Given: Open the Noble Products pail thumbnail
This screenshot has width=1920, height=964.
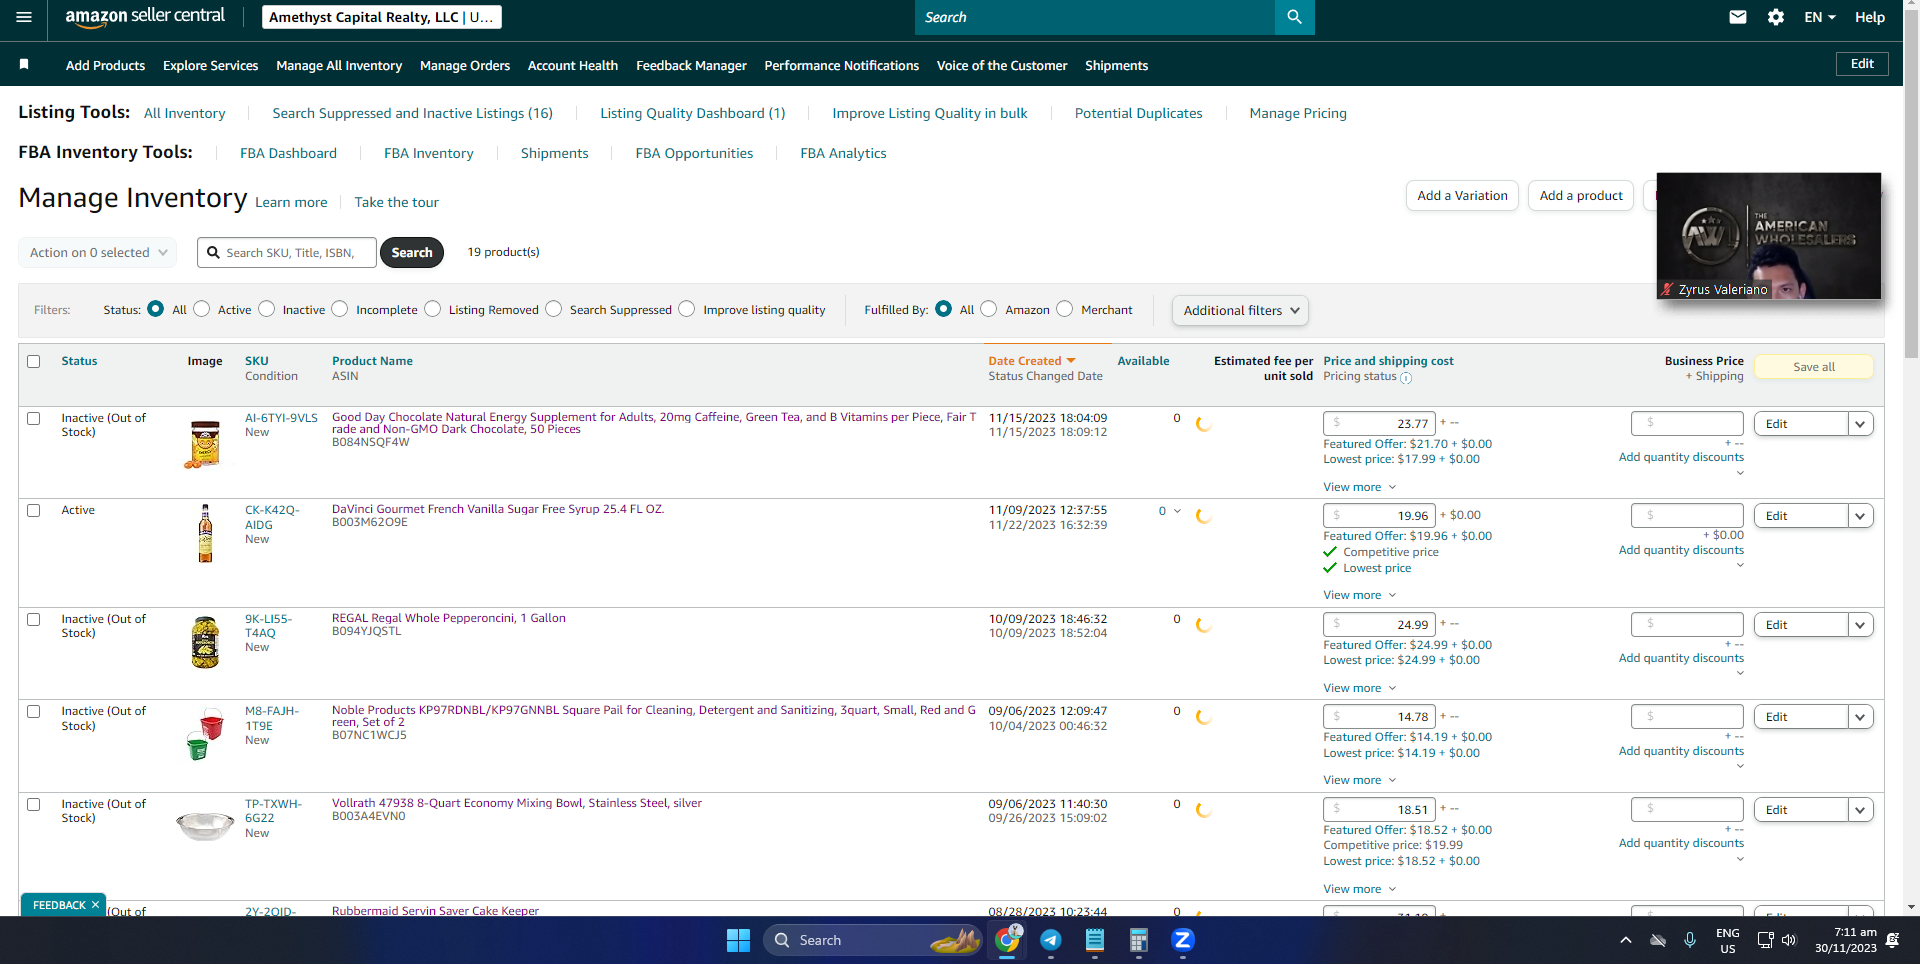Looking at the screenshot, I should (205, 734).
